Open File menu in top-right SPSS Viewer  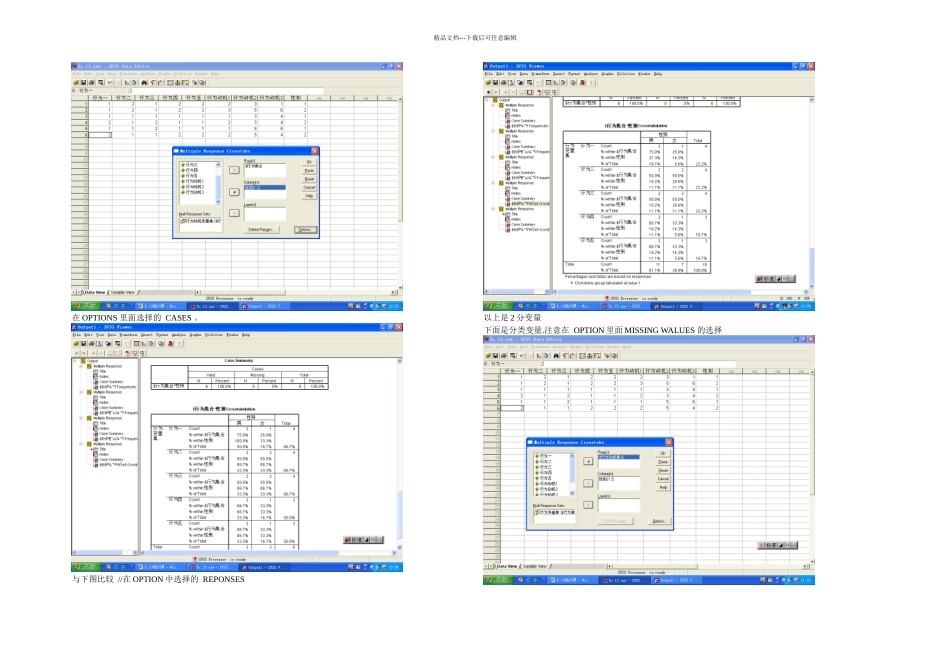click(x=488, y=74)
